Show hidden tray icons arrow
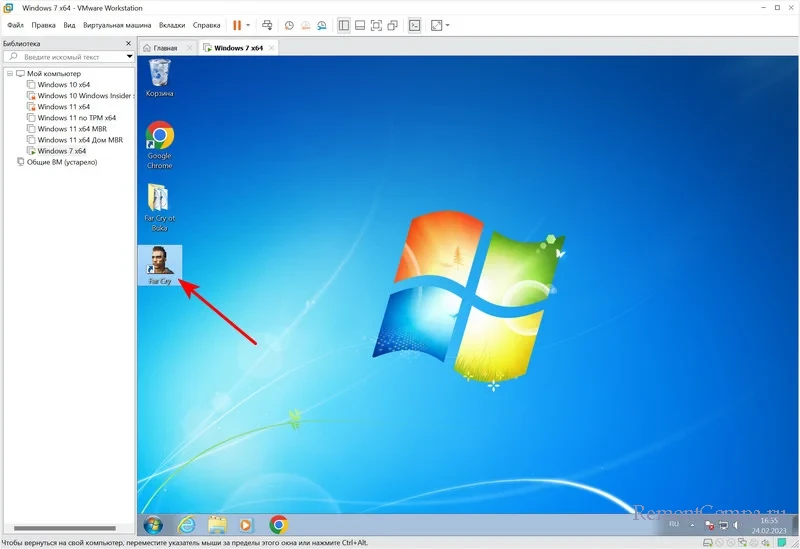The image size is (800, 549). 692,525
